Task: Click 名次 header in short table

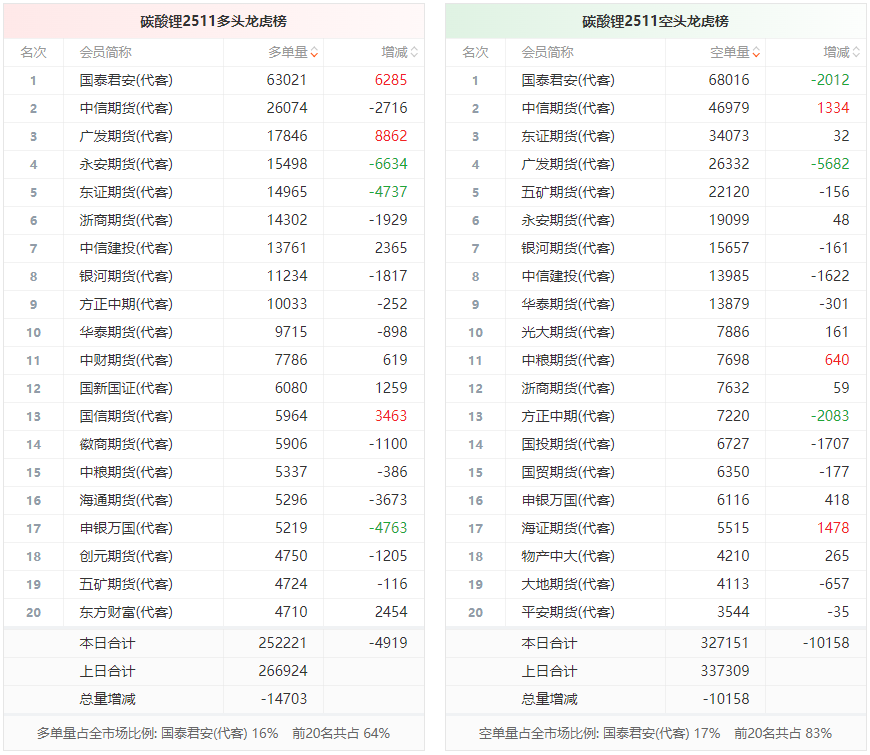Action: tap(476, 53)
